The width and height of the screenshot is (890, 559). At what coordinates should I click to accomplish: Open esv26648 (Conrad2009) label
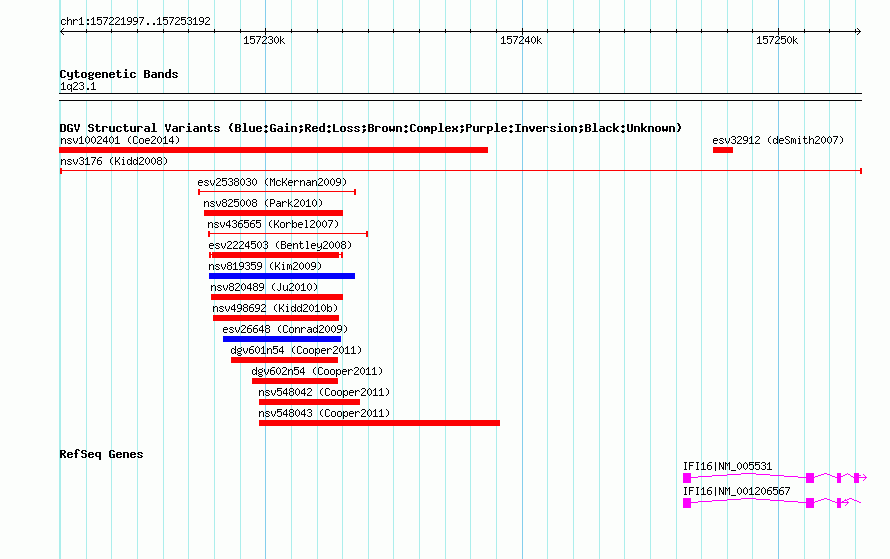click(x=285, y=329)
